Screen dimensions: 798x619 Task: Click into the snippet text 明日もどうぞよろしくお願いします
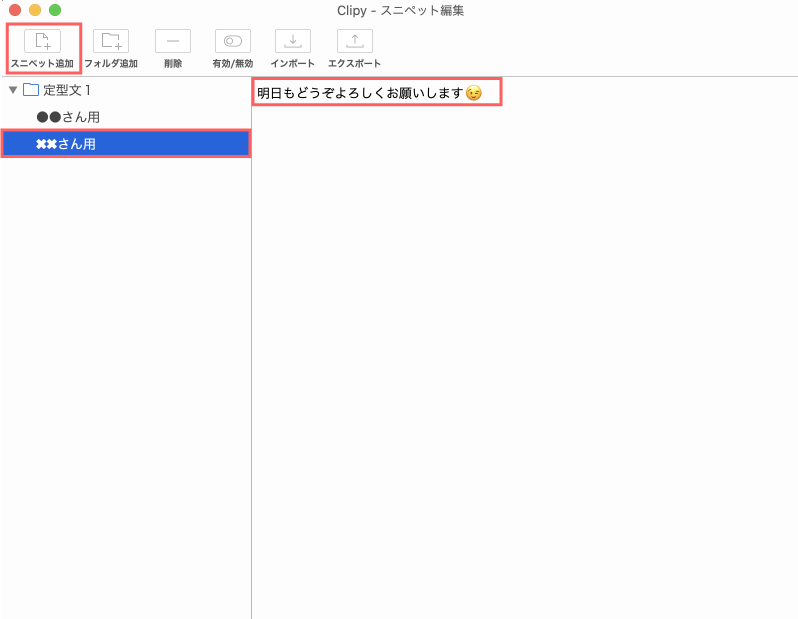click(x=360, y=93)
